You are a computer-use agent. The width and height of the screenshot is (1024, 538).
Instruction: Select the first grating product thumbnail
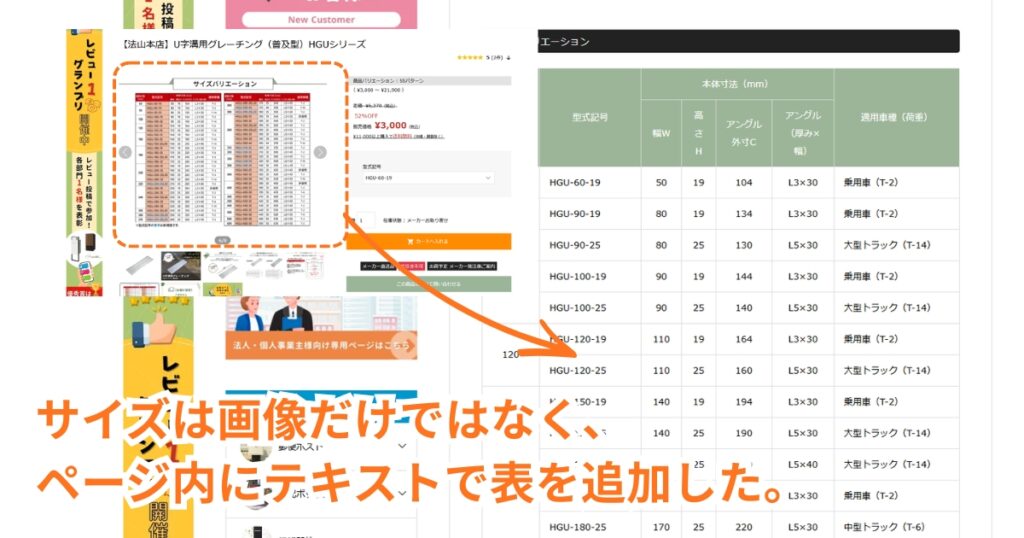click(x=139, y=266)
